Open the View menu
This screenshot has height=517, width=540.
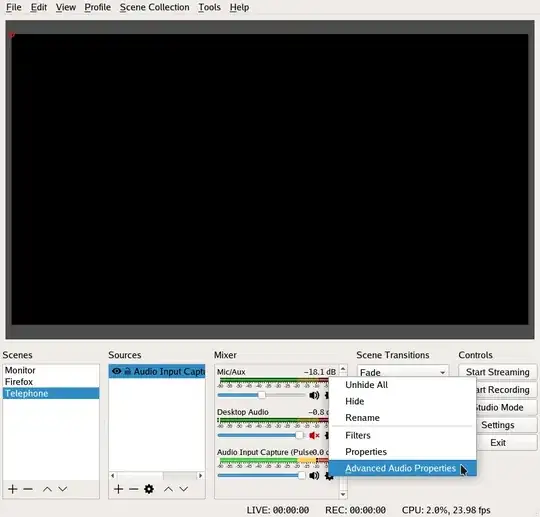click(x=66, y=7)
